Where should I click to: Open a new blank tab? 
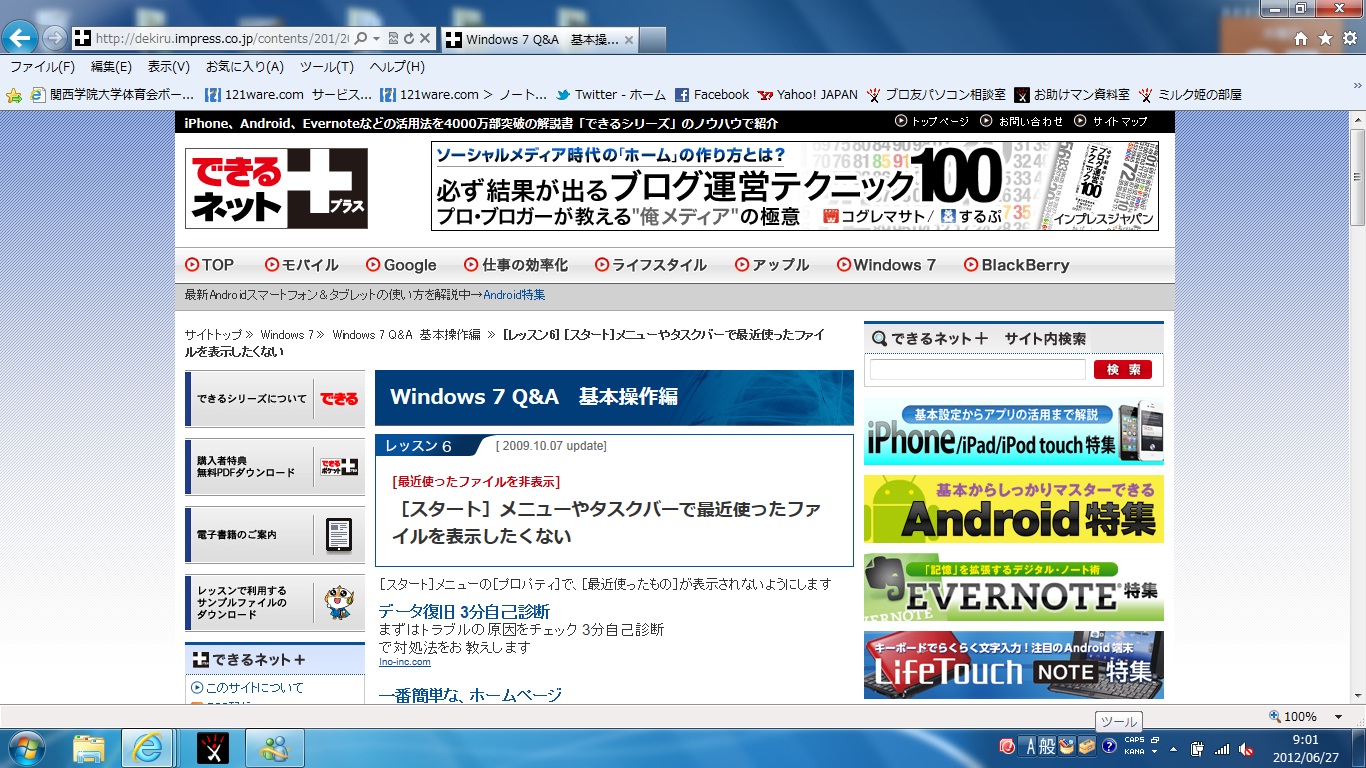tap(652, 40)
